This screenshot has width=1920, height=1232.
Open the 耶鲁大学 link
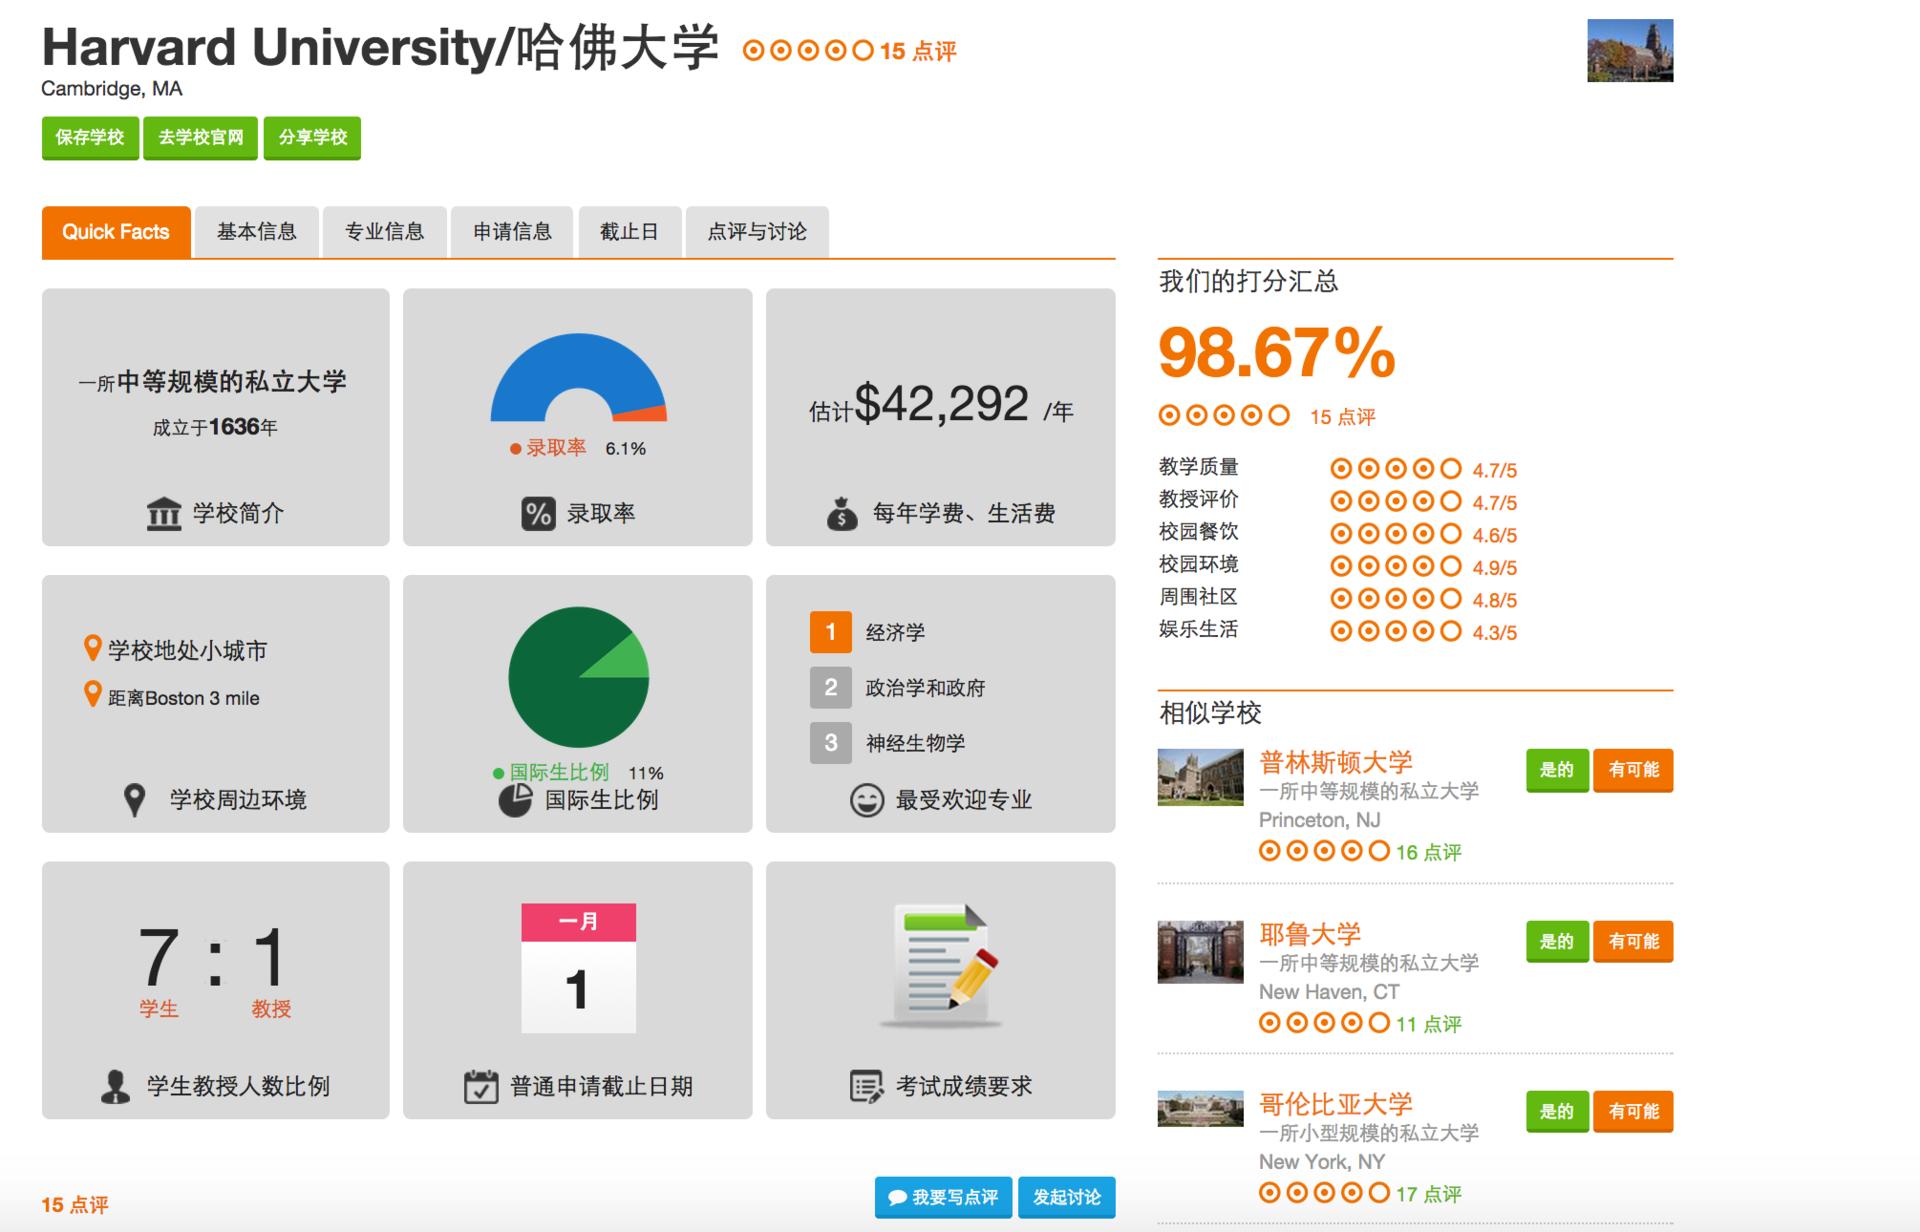click(1310, 934)
